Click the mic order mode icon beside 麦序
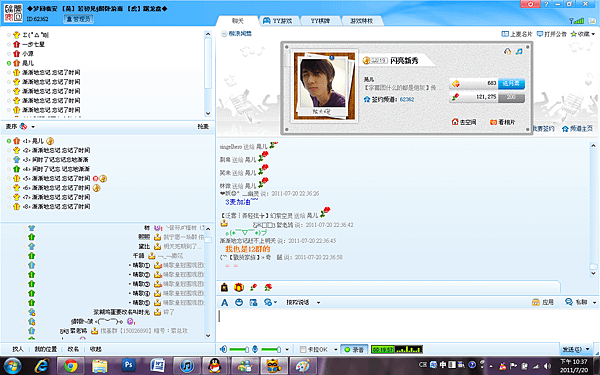The width and height of the screenshot is (600, 375). (x=23, y=126)
